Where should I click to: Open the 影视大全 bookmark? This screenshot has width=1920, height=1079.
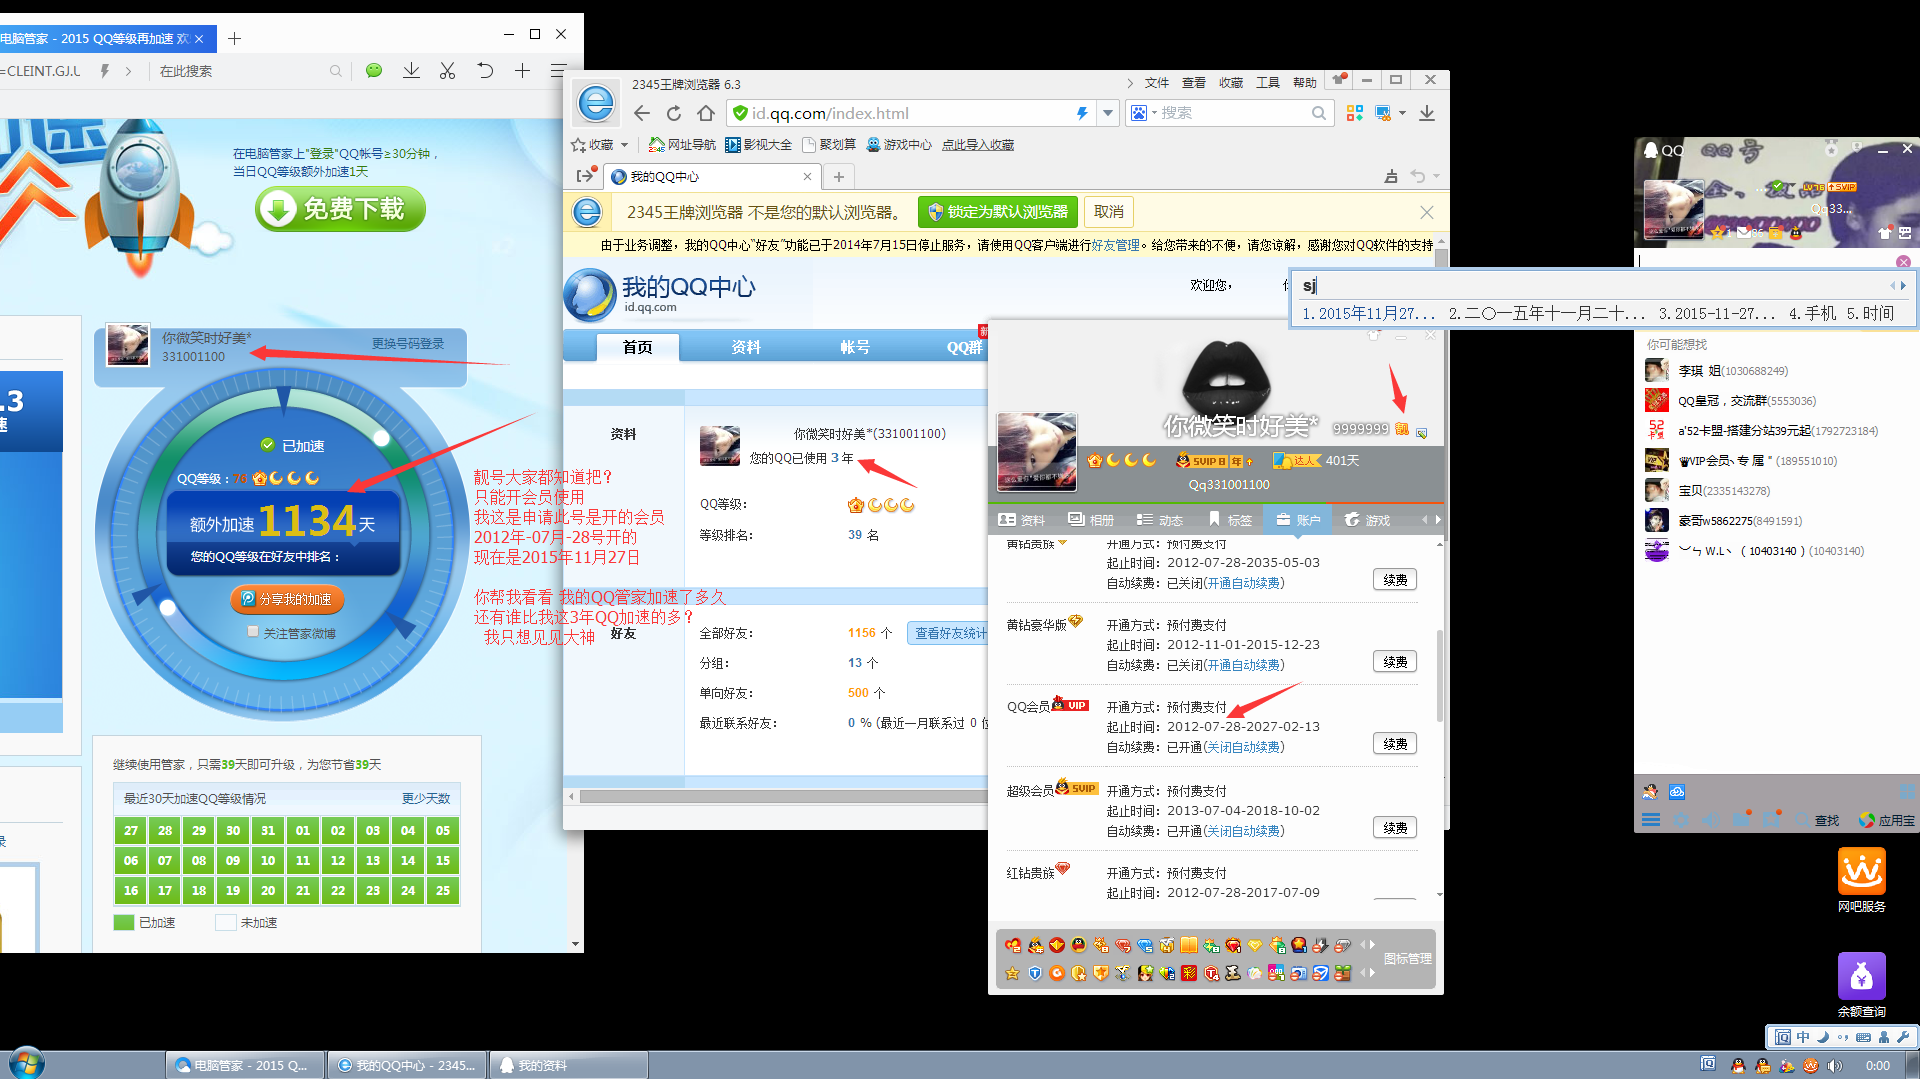pos(759,145)
